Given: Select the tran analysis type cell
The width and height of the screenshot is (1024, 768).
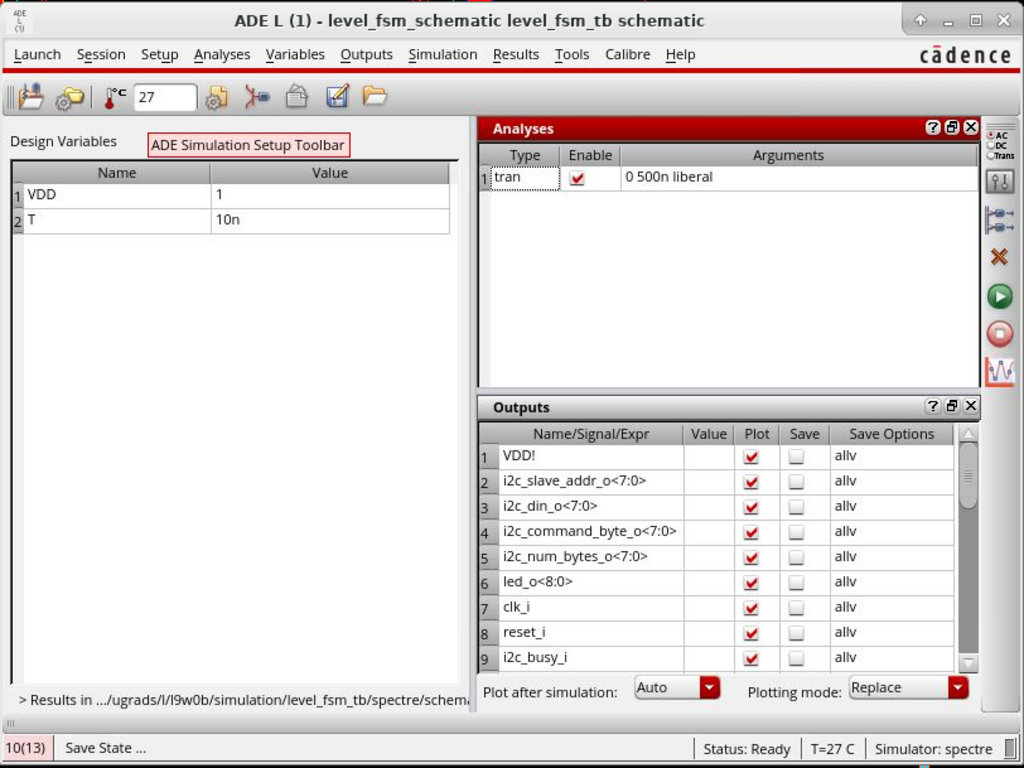Looking at the screenshot, I should point(525,178).
